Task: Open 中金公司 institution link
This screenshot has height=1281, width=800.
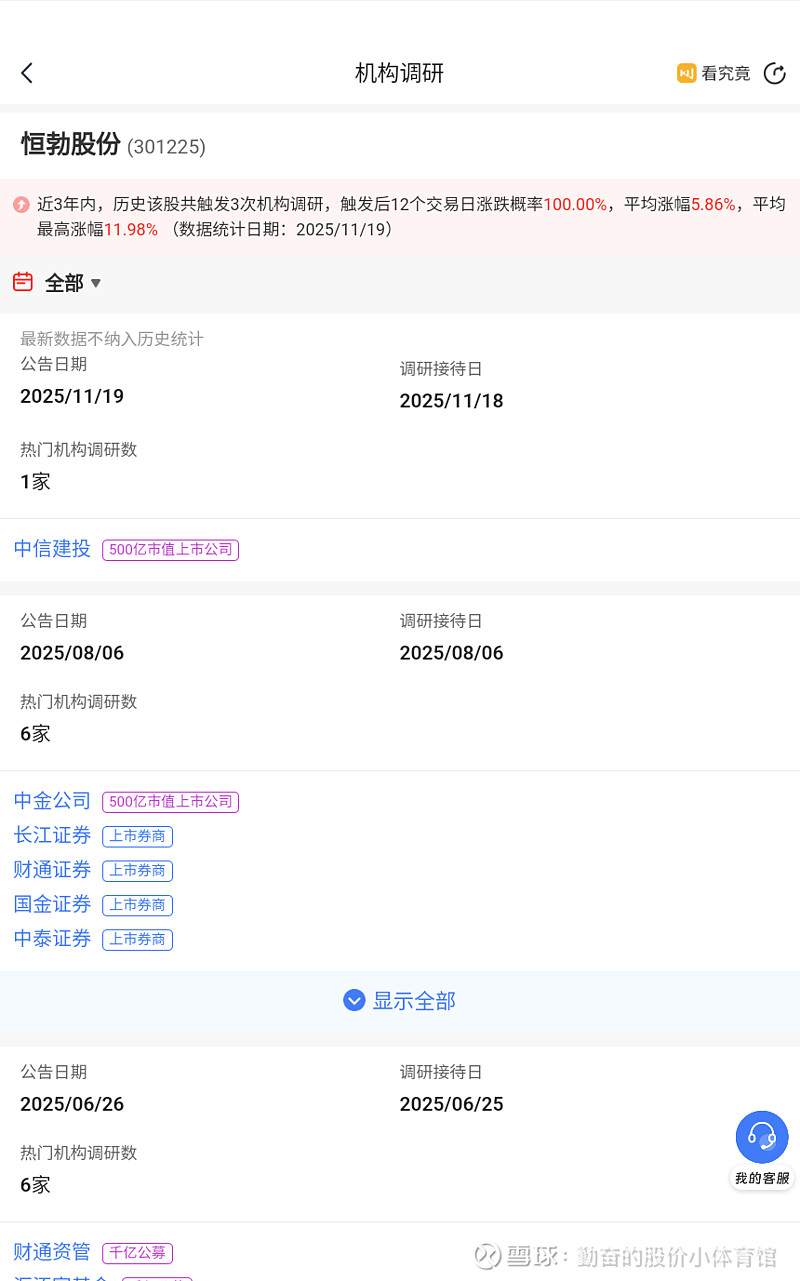Action: (52, 801)
